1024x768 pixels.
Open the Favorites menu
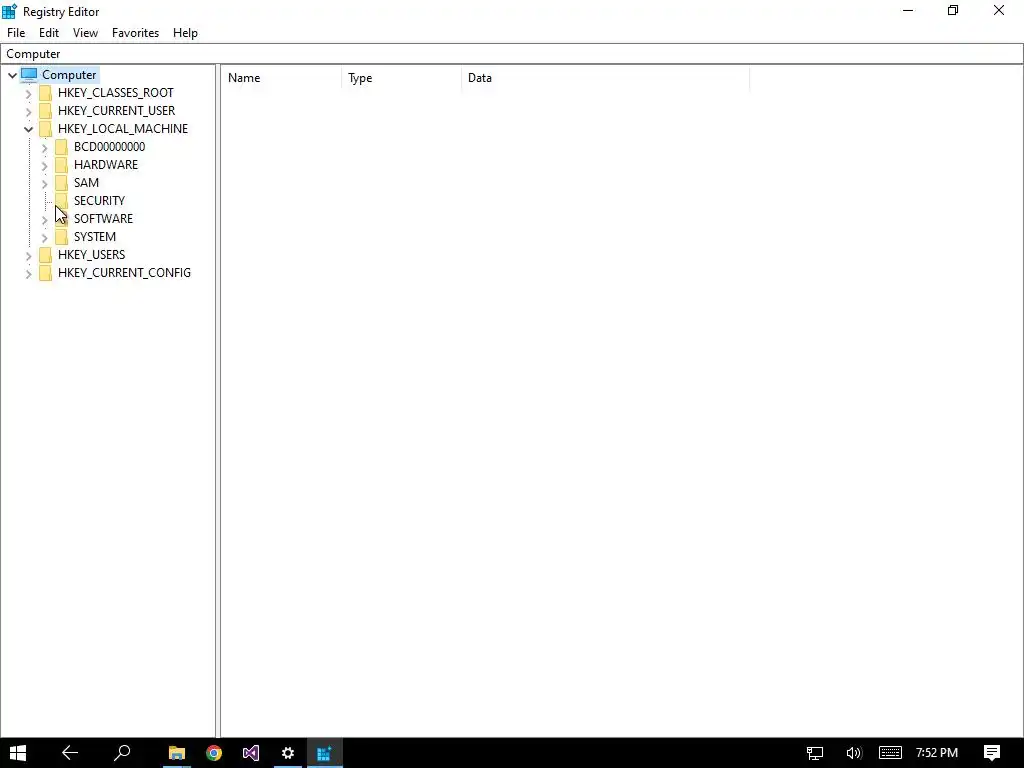click(x=135, y=33)
